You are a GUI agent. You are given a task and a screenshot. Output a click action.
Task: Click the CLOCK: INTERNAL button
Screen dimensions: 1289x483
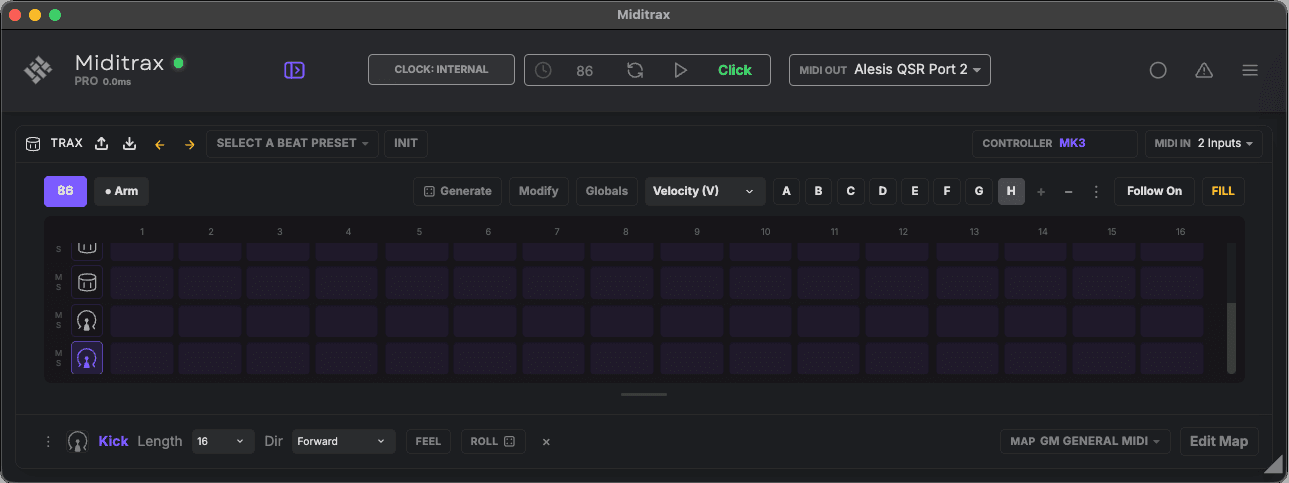441,70
